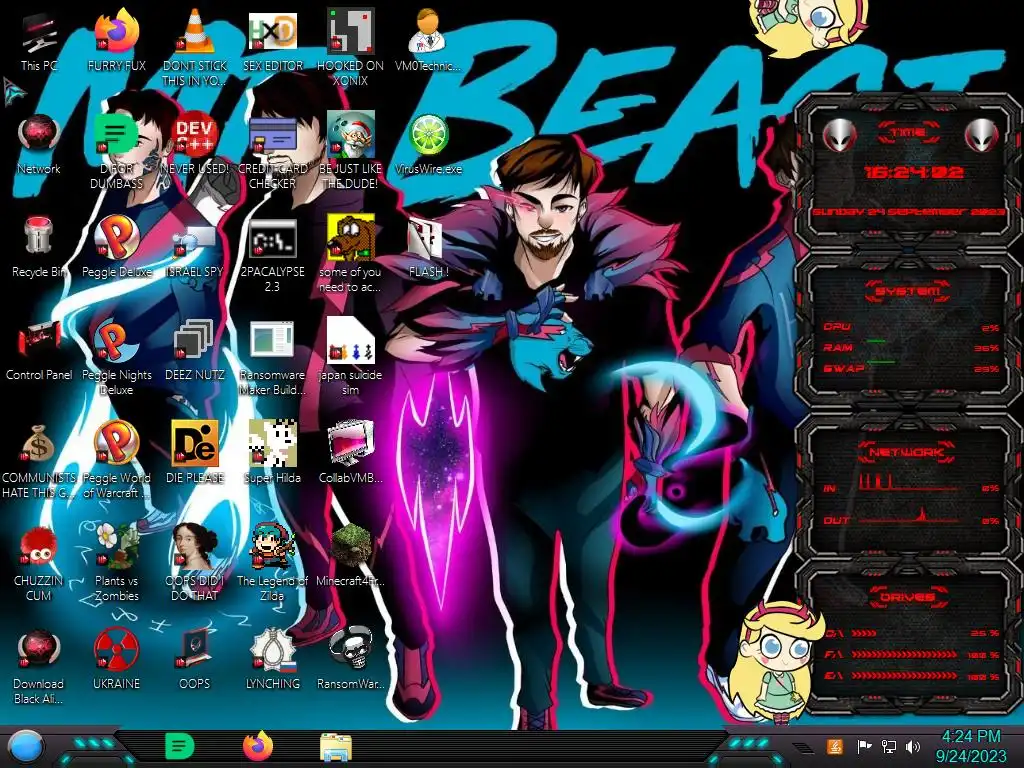Click the NETWORK gadget header

(x=907, y=452)
